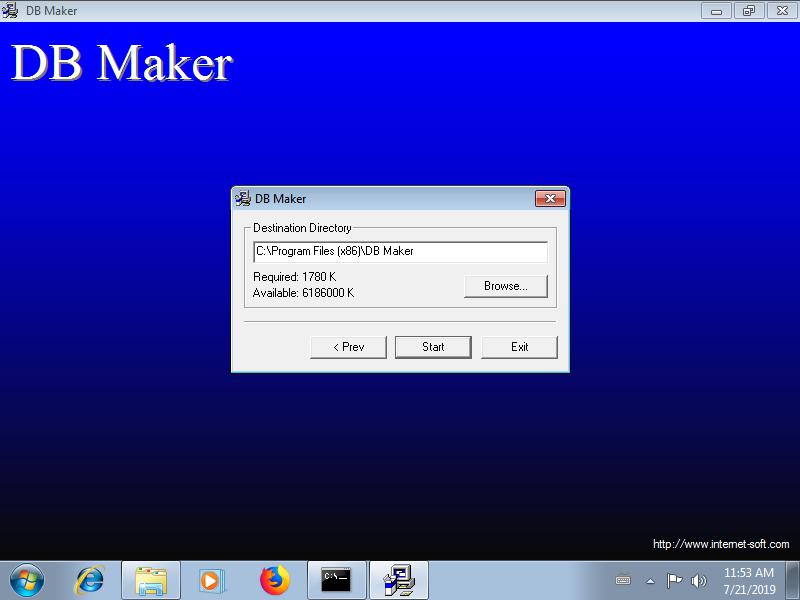Close the DB Maker main window
The height and width of the screenshot is (600, 800).
pos(782,10)
